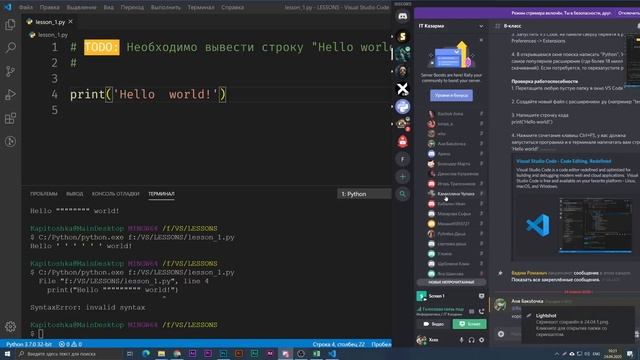Disconnect from the voice channel
The image size is (640, 360).
click(x=482, y=311)
